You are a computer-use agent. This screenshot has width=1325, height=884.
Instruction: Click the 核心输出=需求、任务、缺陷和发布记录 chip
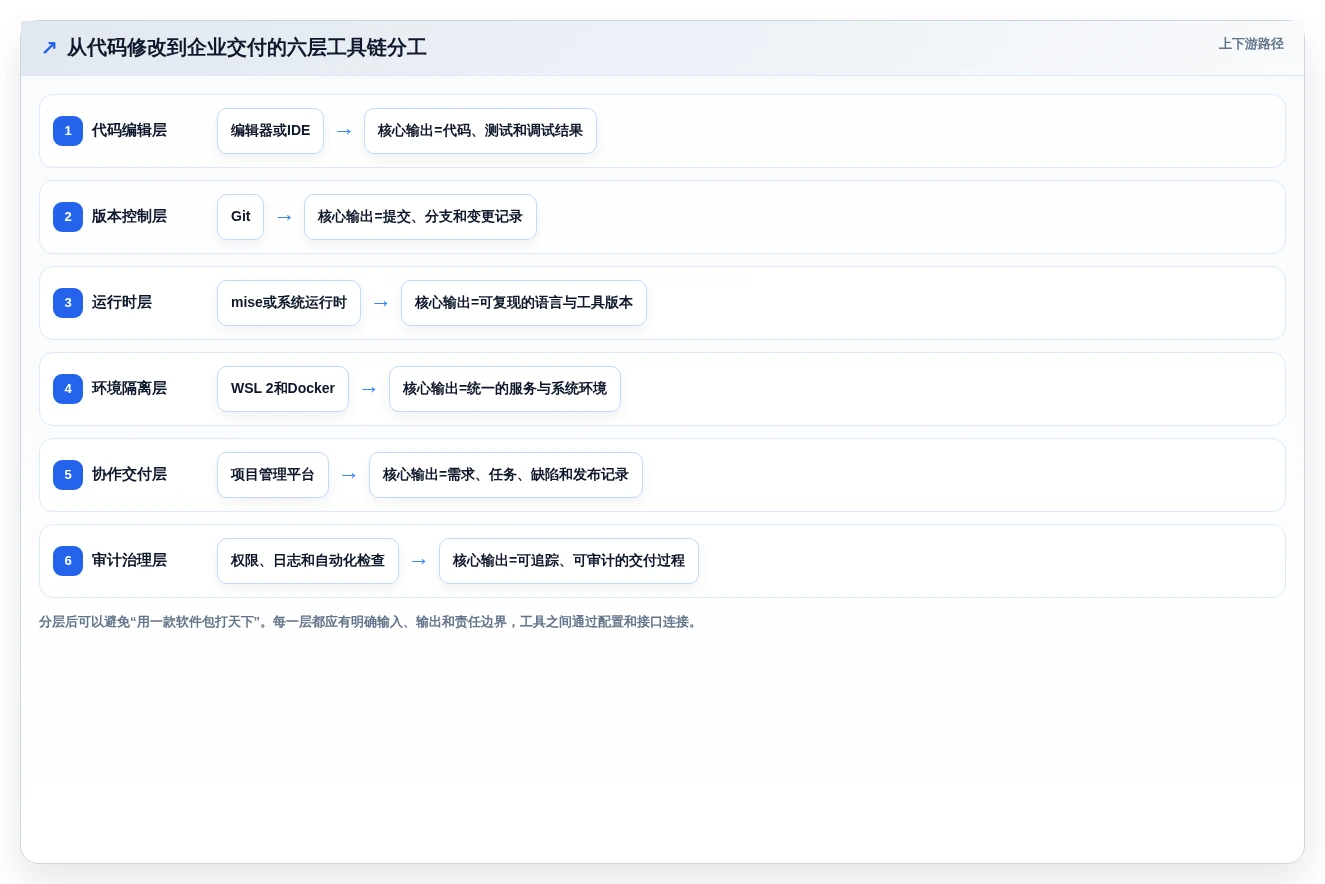[x=506, y=475]
